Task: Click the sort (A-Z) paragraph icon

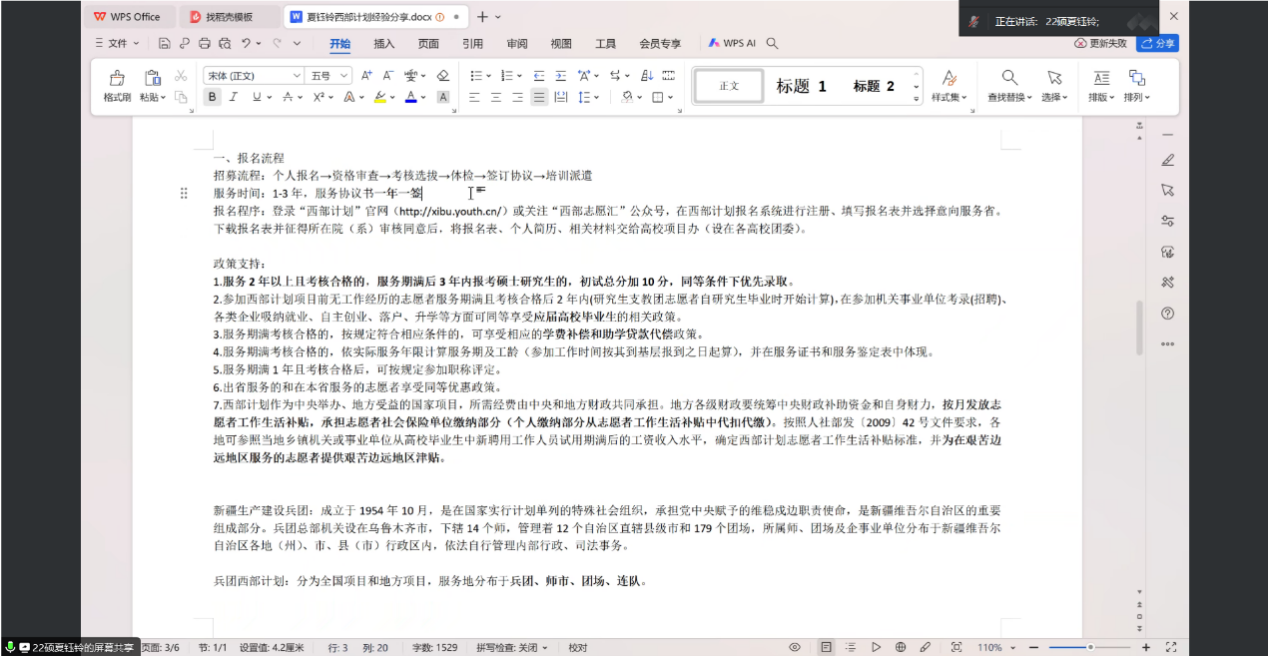Action: 647,76
